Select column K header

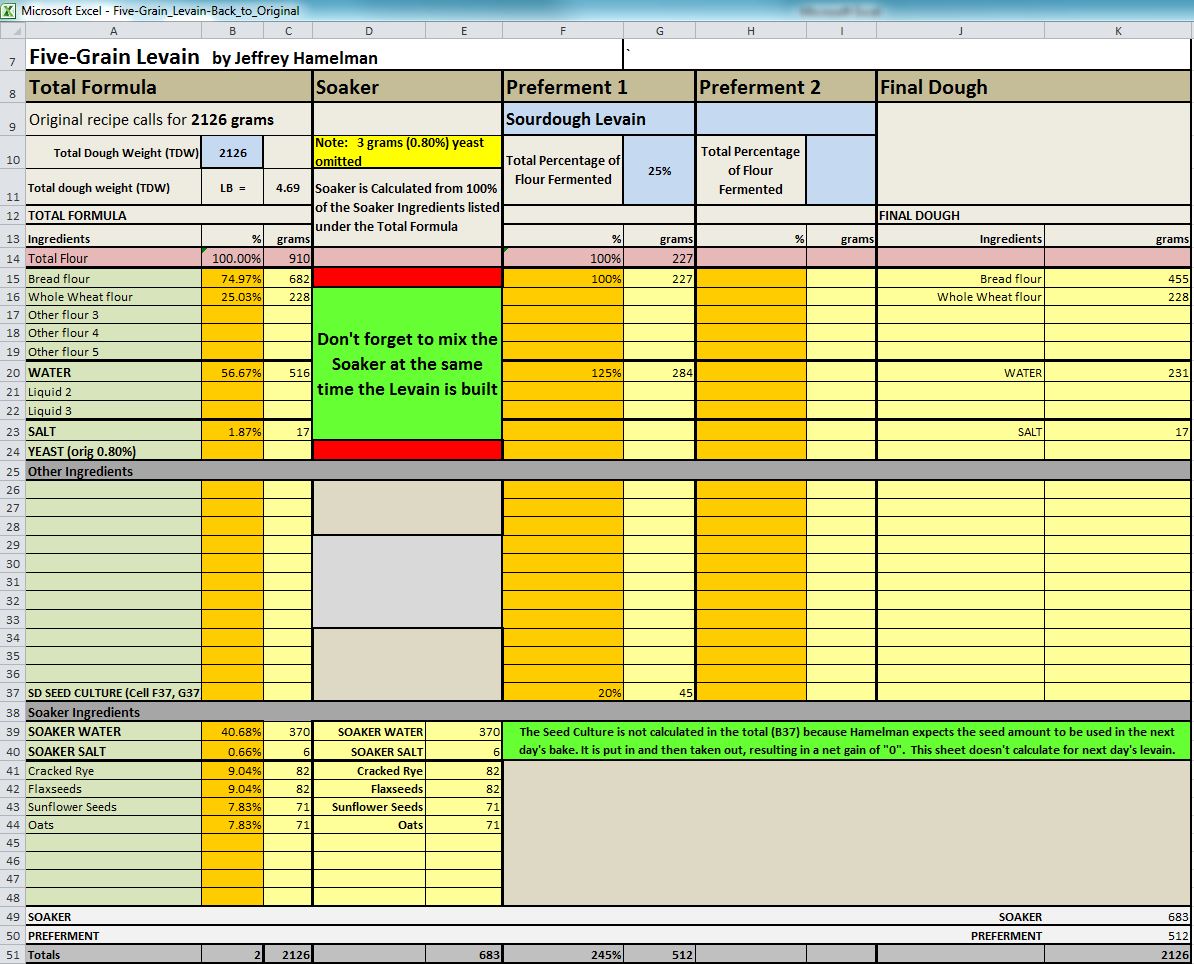pyautogui.click(x=1118, y=31)
